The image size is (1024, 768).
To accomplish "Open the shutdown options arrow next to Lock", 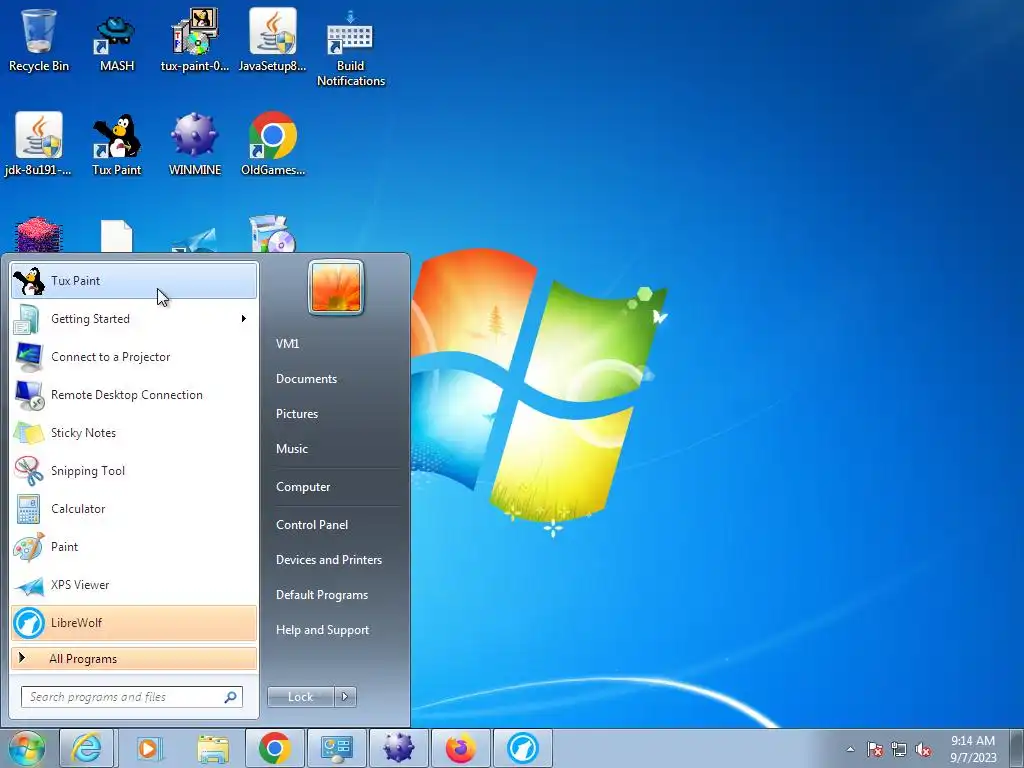I will tap(345, 697).
